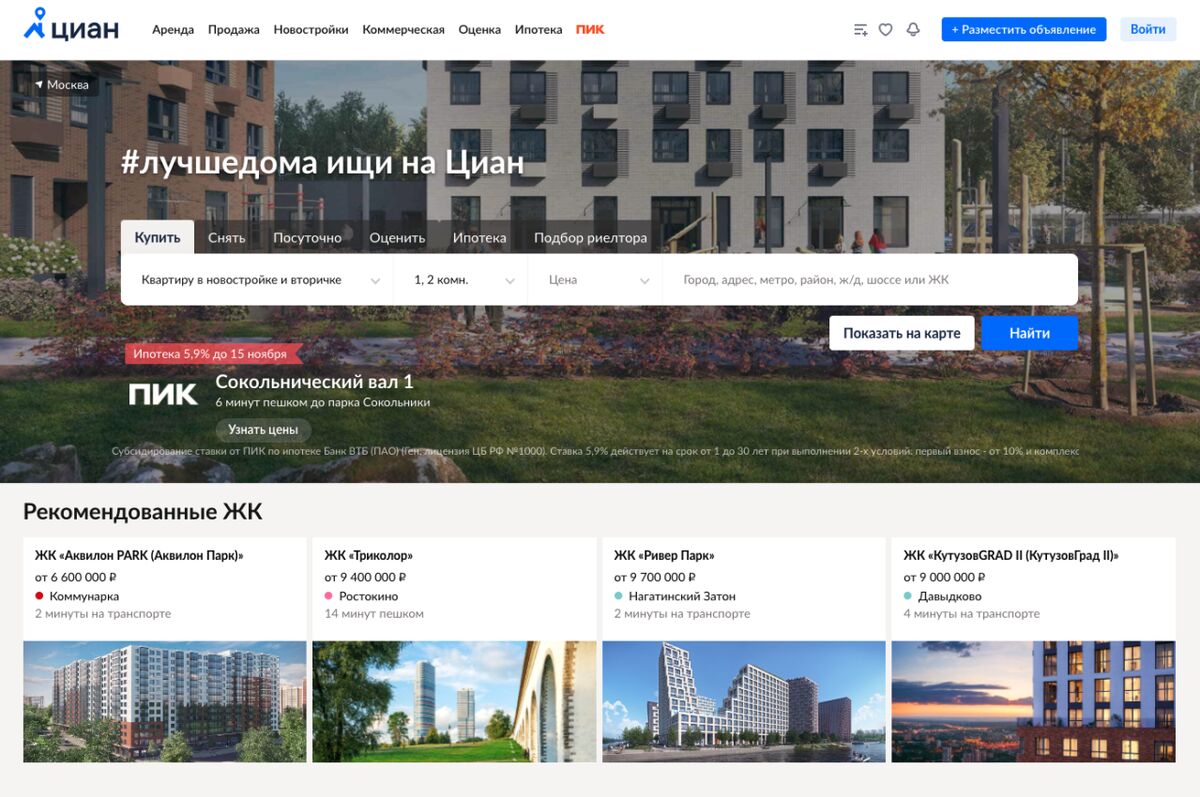Open Новостройки menu
This screenshot has height=797, width=1200.
[x=311, y=30]
